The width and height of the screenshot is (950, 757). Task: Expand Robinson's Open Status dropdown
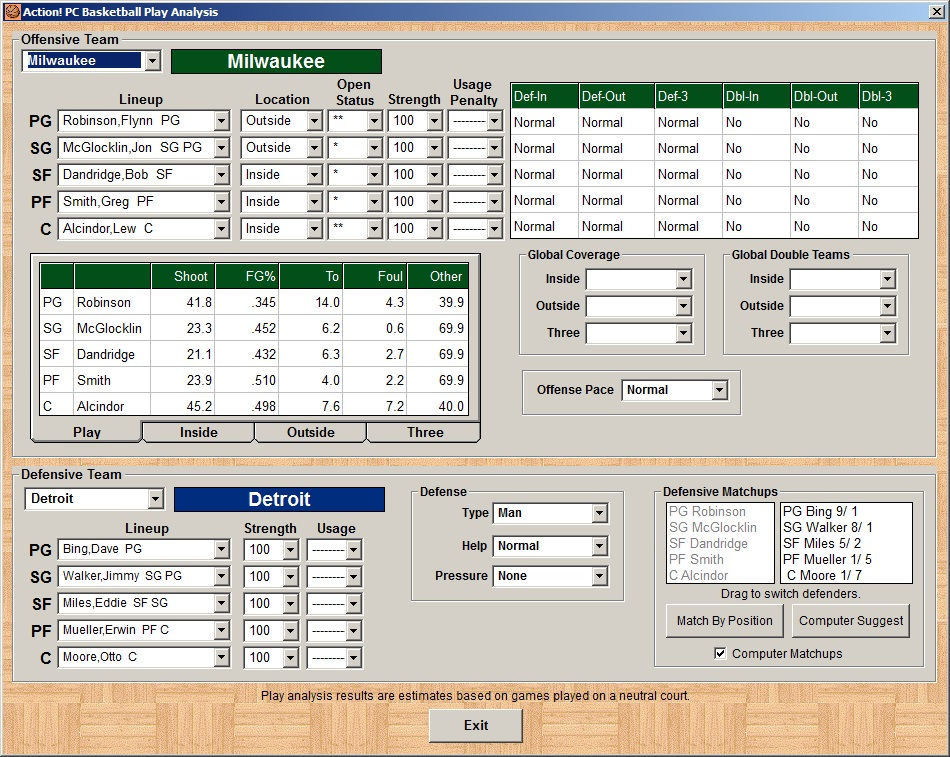point(374,121)
